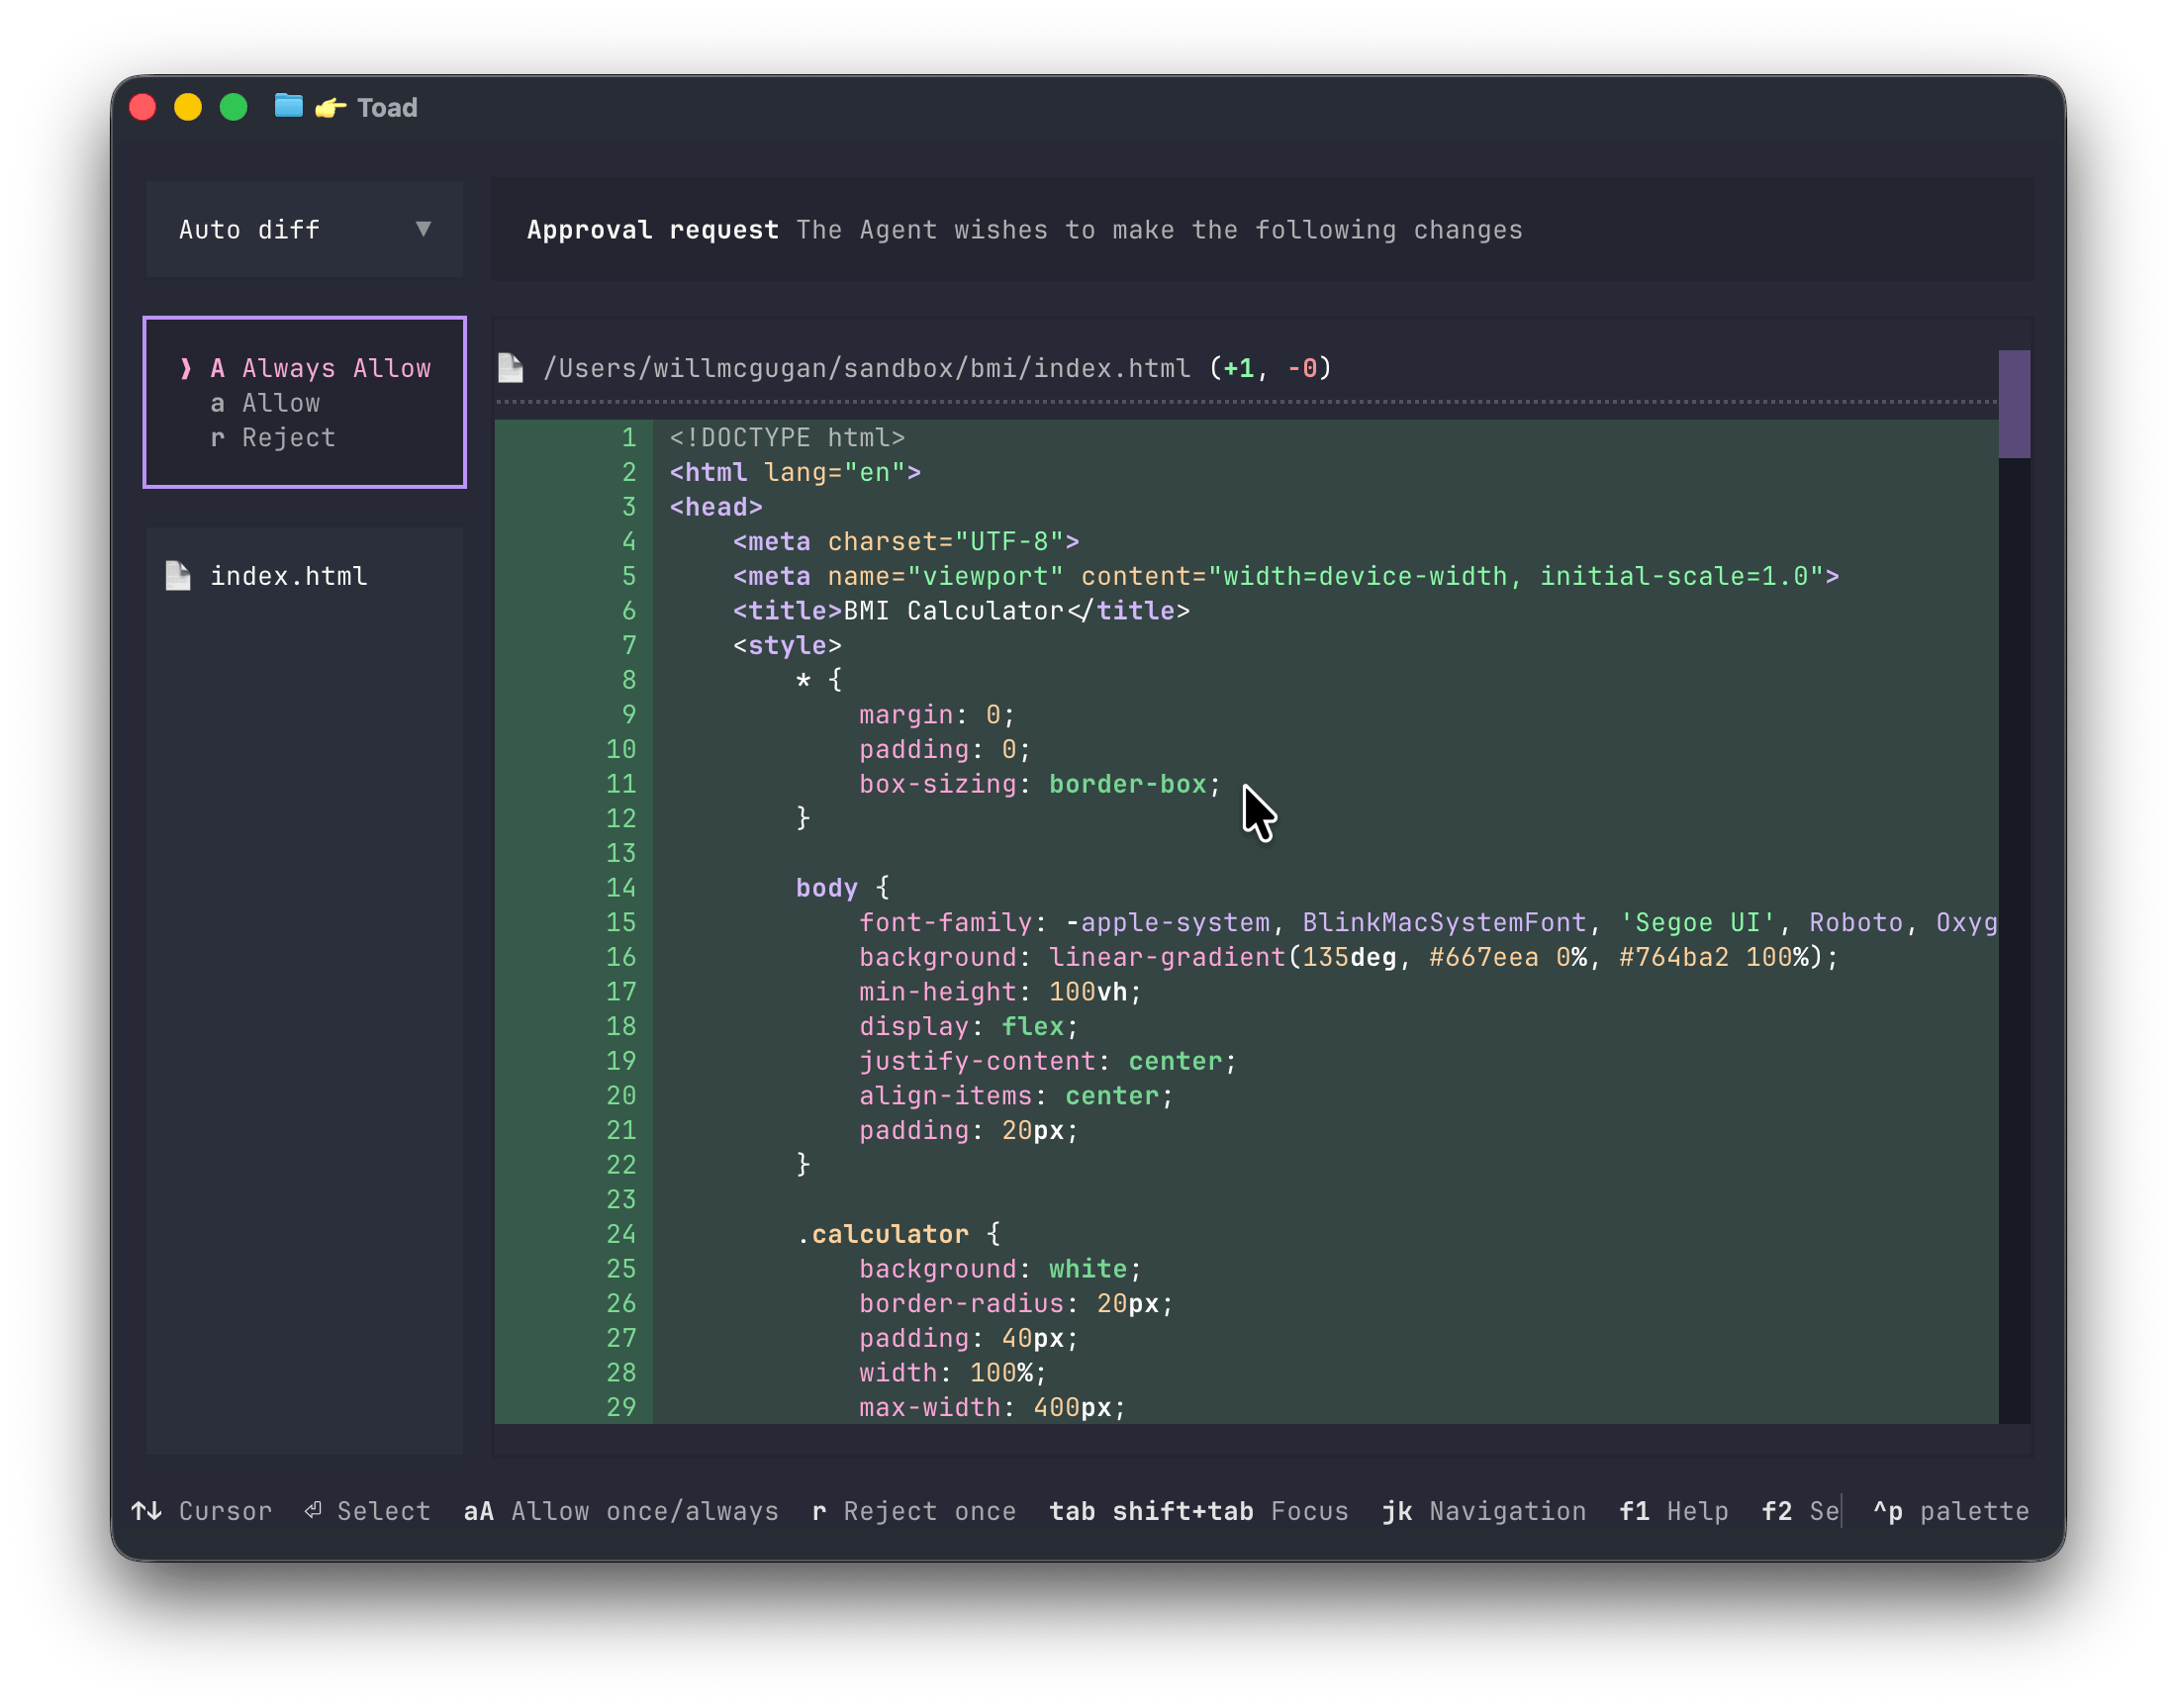
Task: Click the file icon next to index.html
Action: click(178, 575)
